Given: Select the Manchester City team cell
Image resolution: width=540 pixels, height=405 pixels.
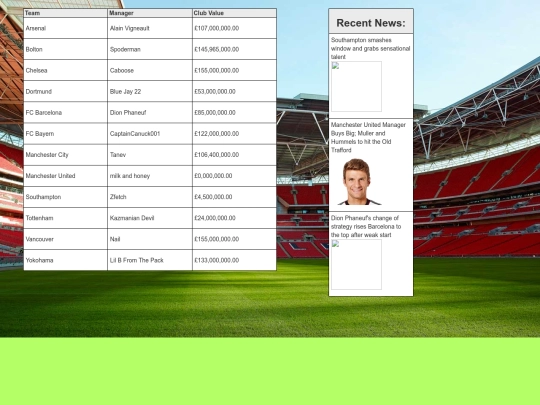Looking at the screenshot, I should pyautogui.click(x=65, y=155).
